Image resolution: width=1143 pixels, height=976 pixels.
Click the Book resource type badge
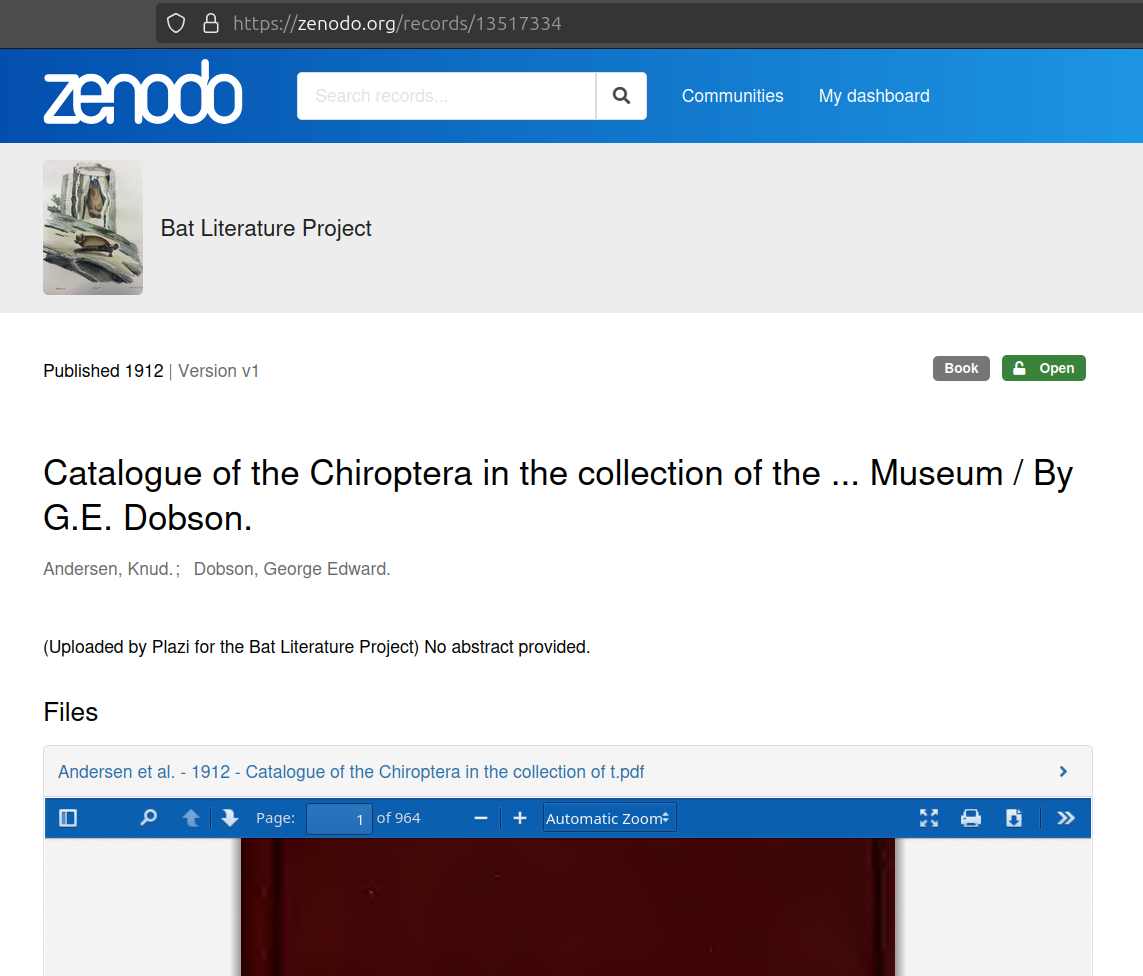pyautogui.click(x=960, y=368)
